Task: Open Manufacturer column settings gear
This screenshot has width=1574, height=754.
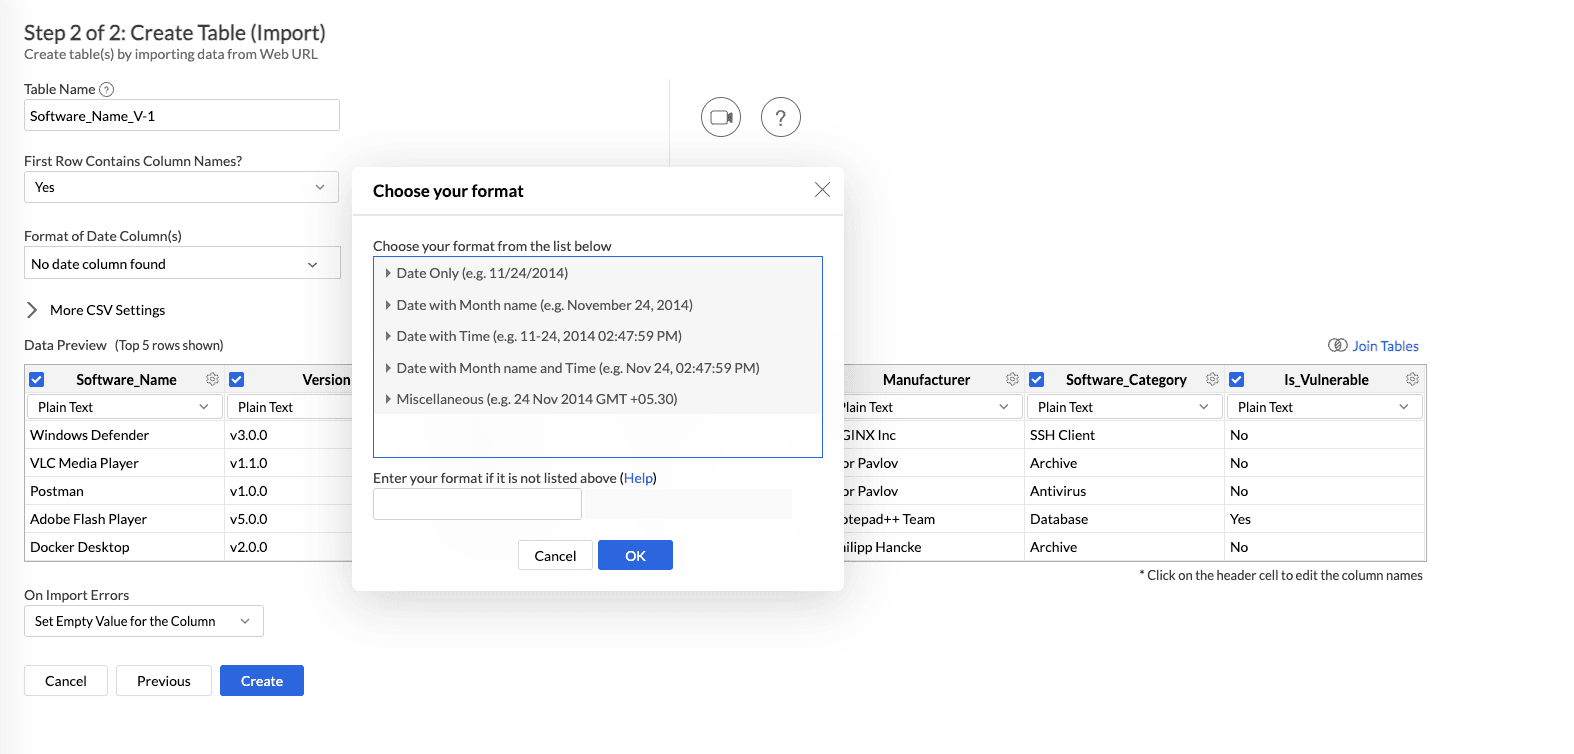Action: pos(1012,380)
